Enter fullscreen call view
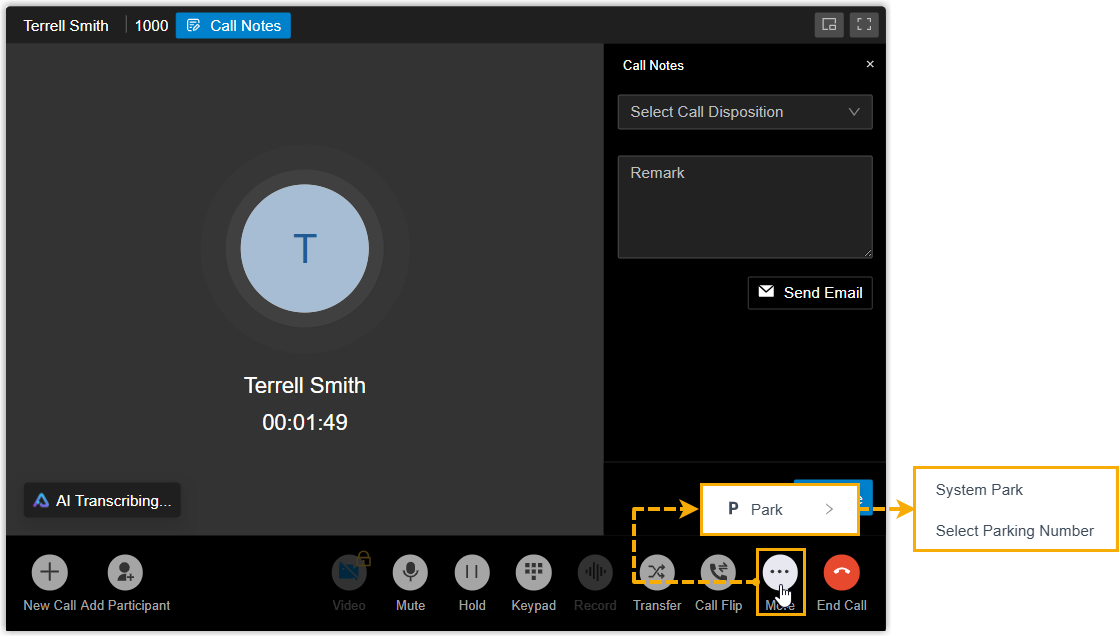This screenshot has width=1119, height=637. coord(865,25)
